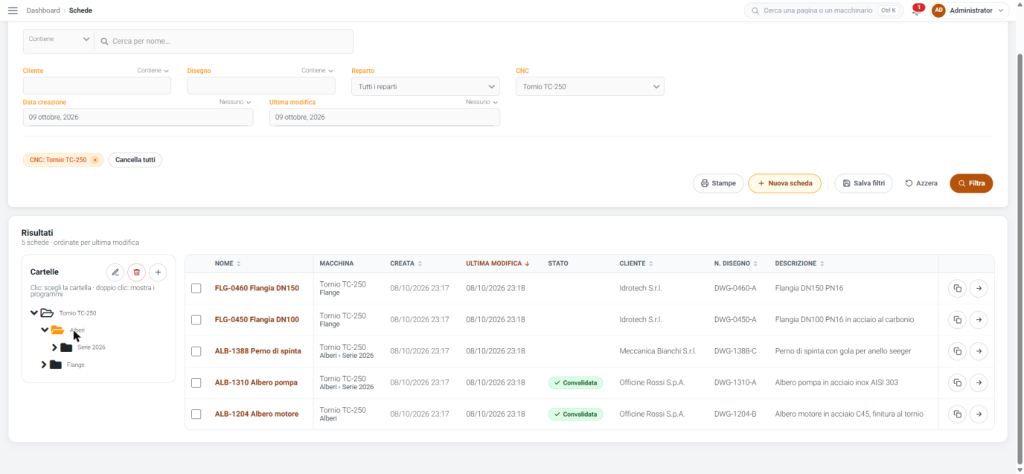Duplicate the FLG-0450 Flangia DN100 row
The height and width of the screenshot is (474, 1024).
click(x=957, y=319)
